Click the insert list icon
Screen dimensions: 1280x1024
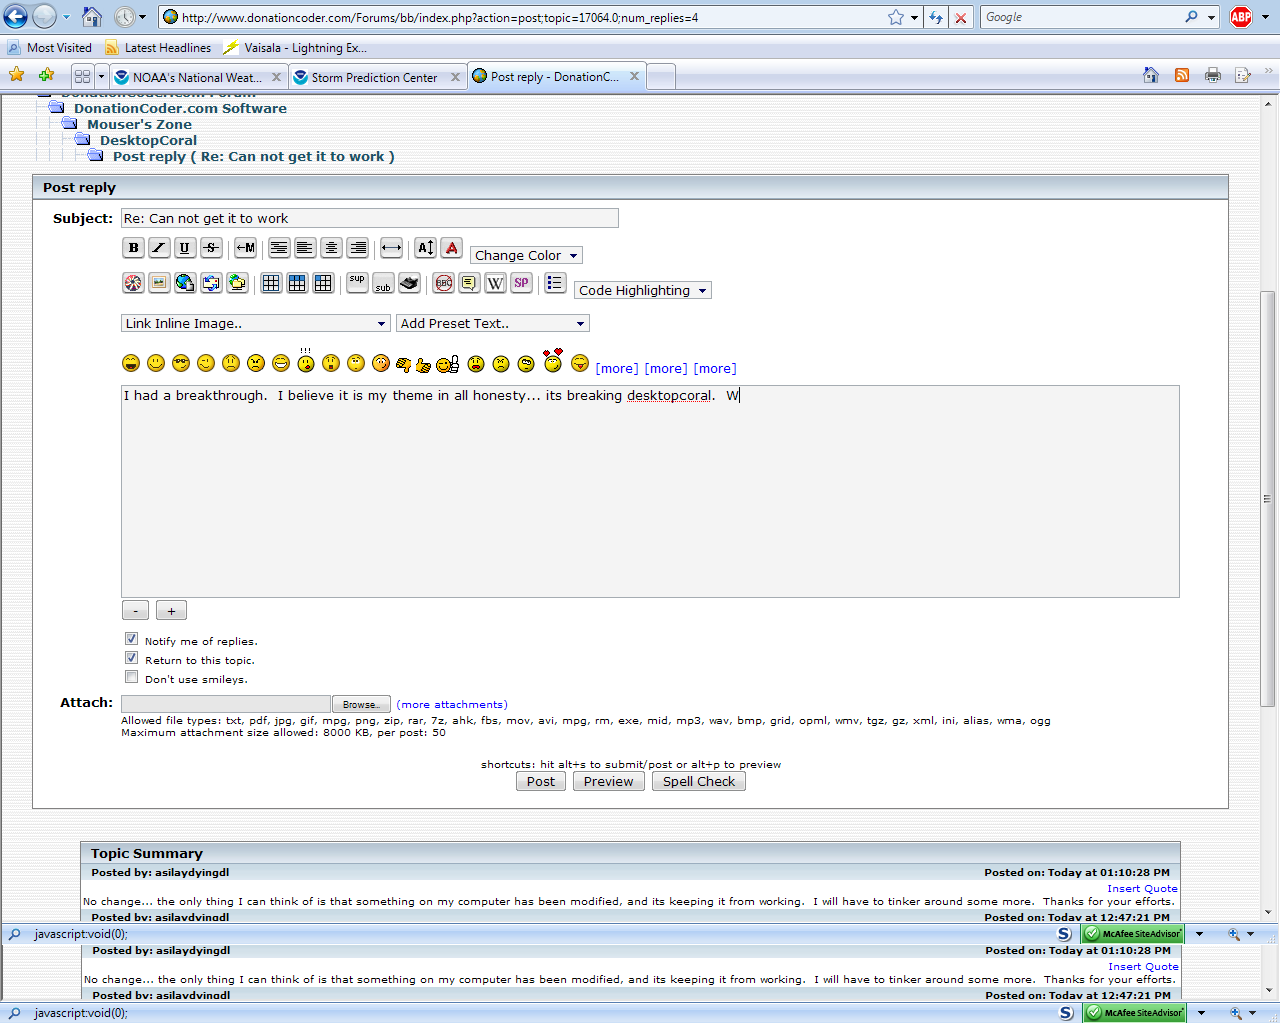pyautogui.click(x=555, y=283)
